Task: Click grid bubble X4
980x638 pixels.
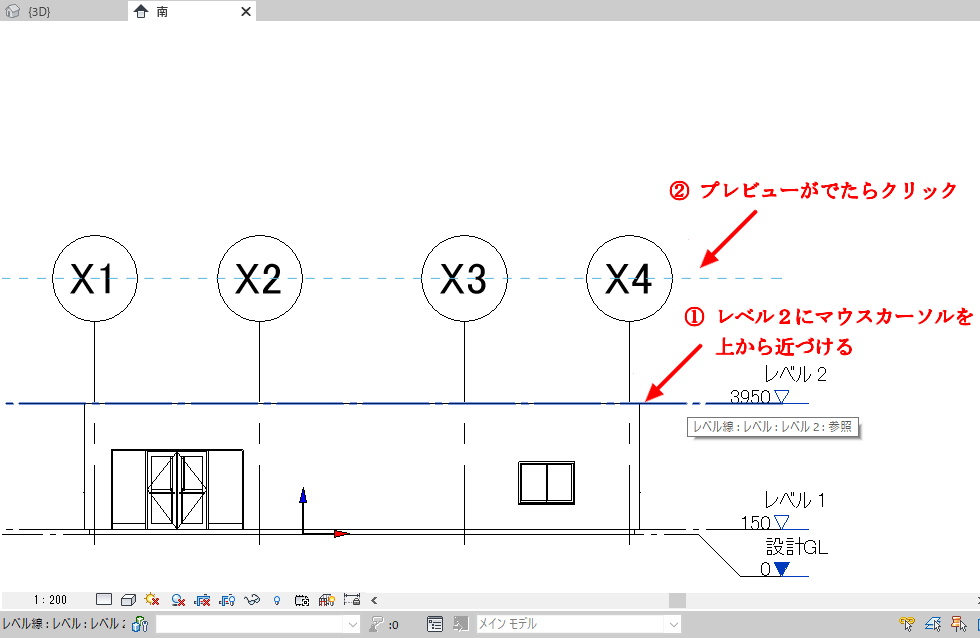Action: 629,279
